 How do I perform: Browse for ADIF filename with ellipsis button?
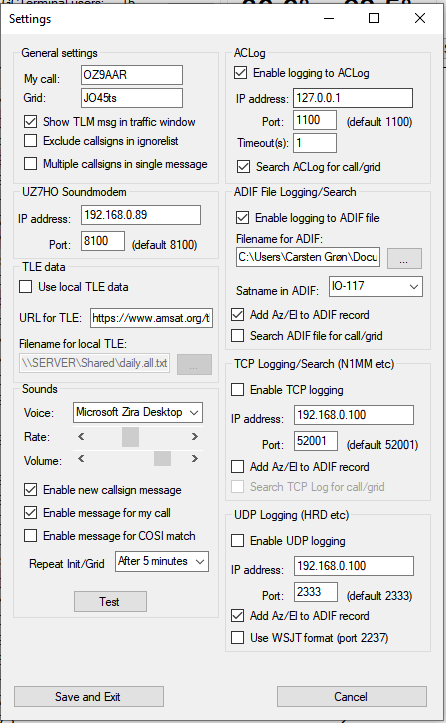coord(404,259)
